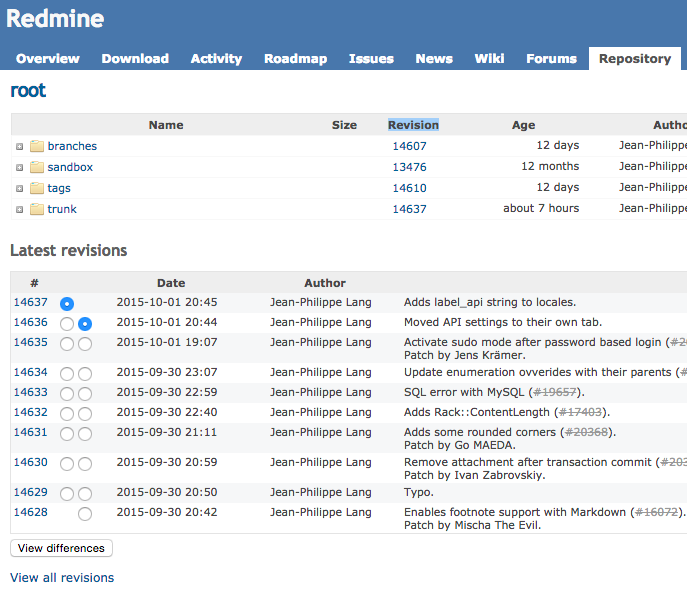Click the sandbox folder icon

37,167
